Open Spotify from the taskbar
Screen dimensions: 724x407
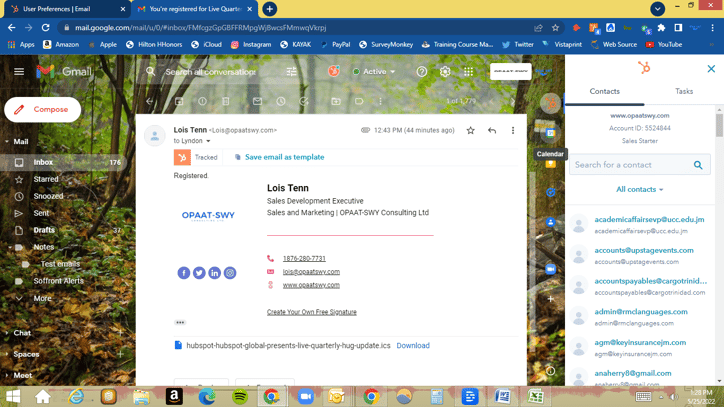pos(240,397)
